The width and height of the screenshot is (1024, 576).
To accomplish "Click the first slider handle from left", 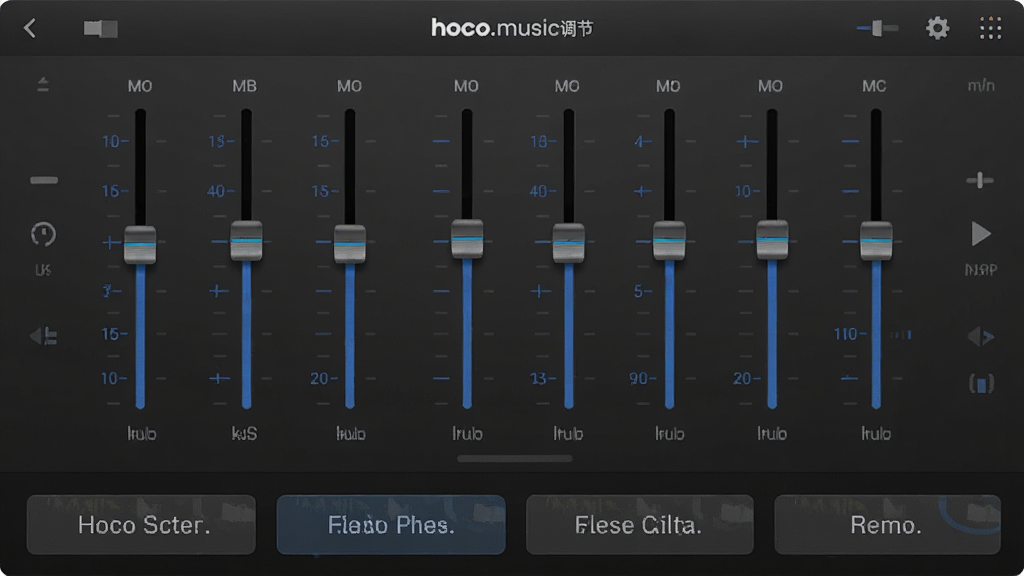I will (140, 245).
